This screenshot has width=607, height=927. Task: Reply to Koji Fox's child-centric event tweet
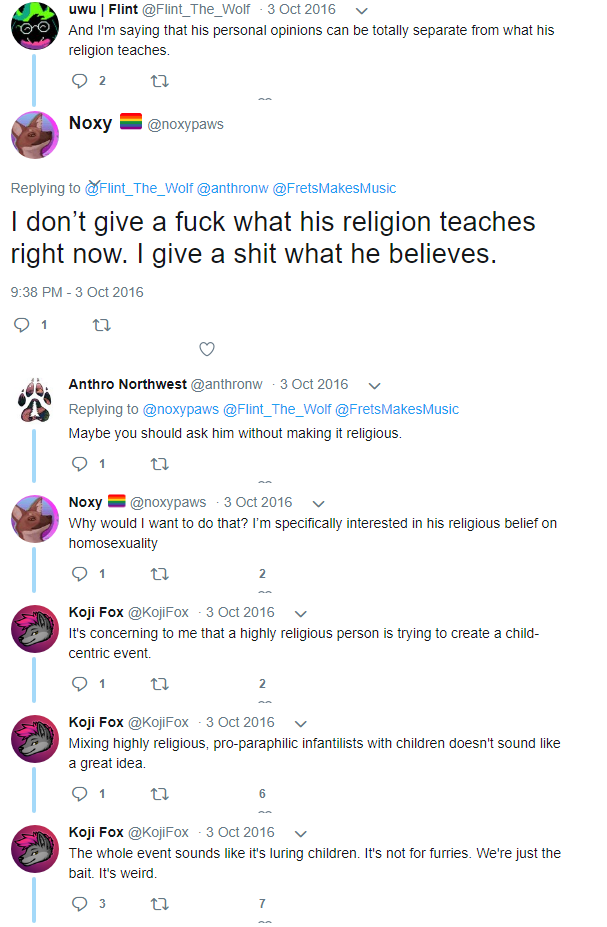coord(80,684)
